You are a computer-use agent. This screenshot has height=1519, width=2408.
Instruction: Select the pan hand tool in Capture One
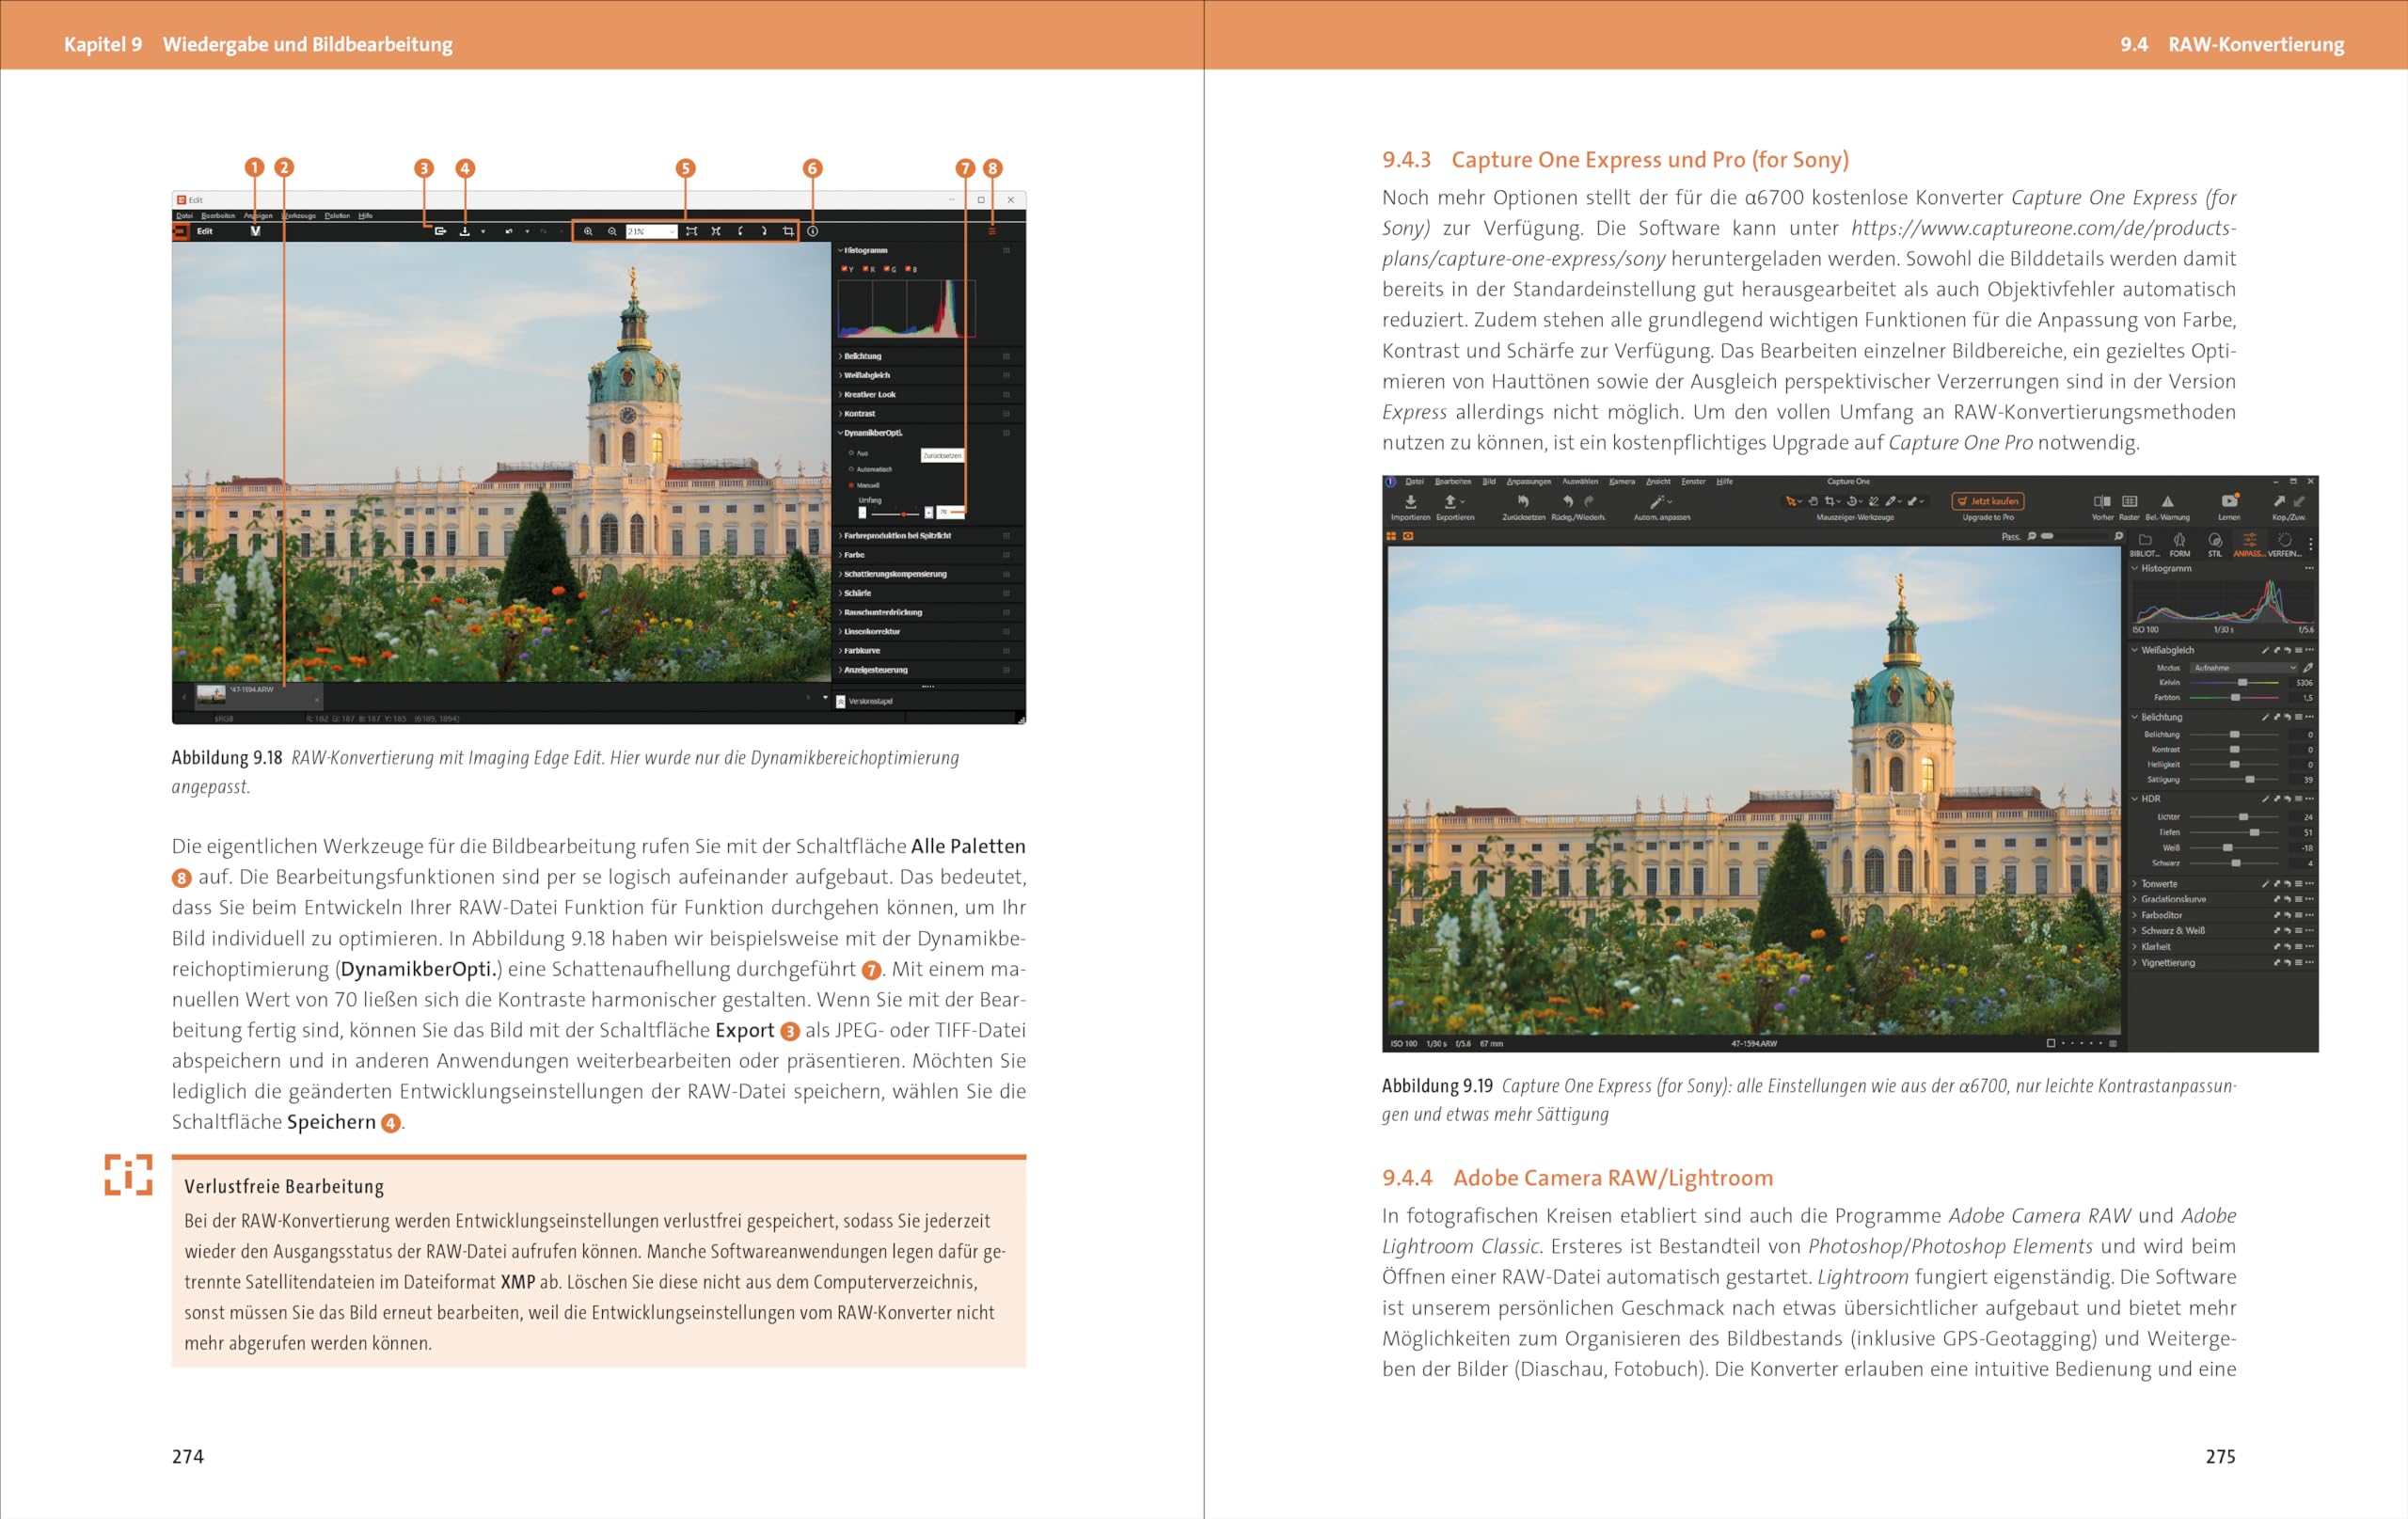click(1813, 501)
